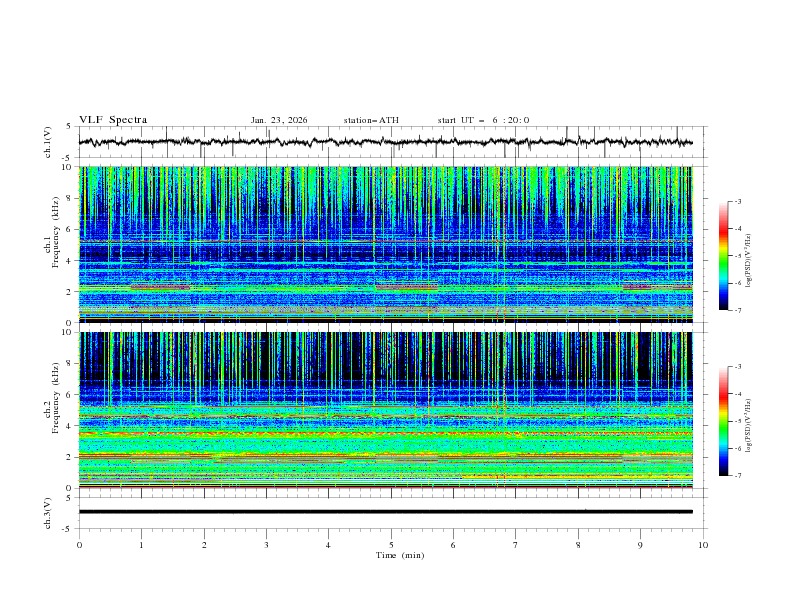Click the "-3" tick on upper colorbar

[x=737, y=201]
